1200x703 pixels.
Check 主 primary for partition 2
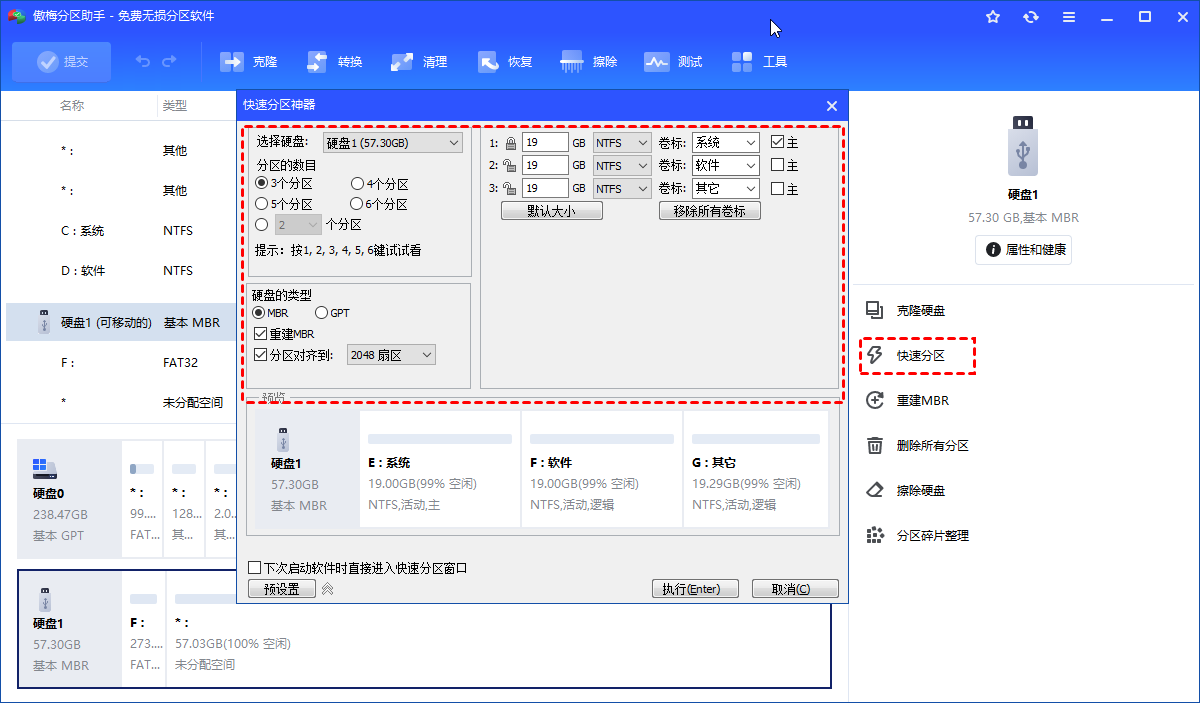(777, 165)
